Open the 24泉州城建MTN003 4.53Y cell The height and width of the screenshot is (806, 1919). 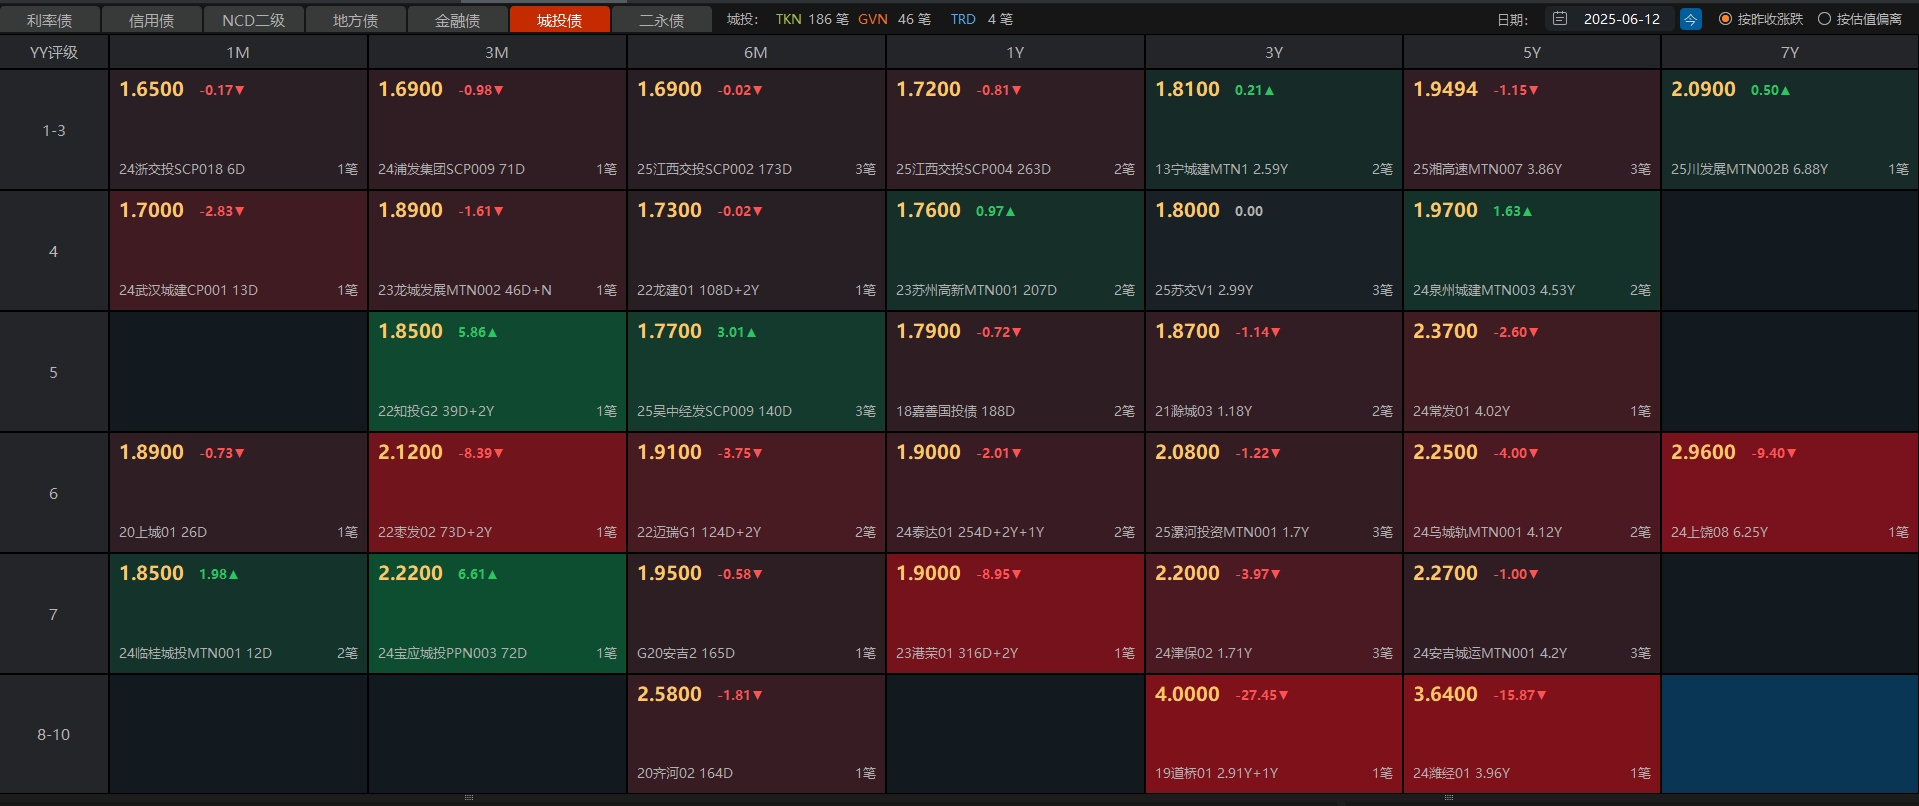[1532, 251]
